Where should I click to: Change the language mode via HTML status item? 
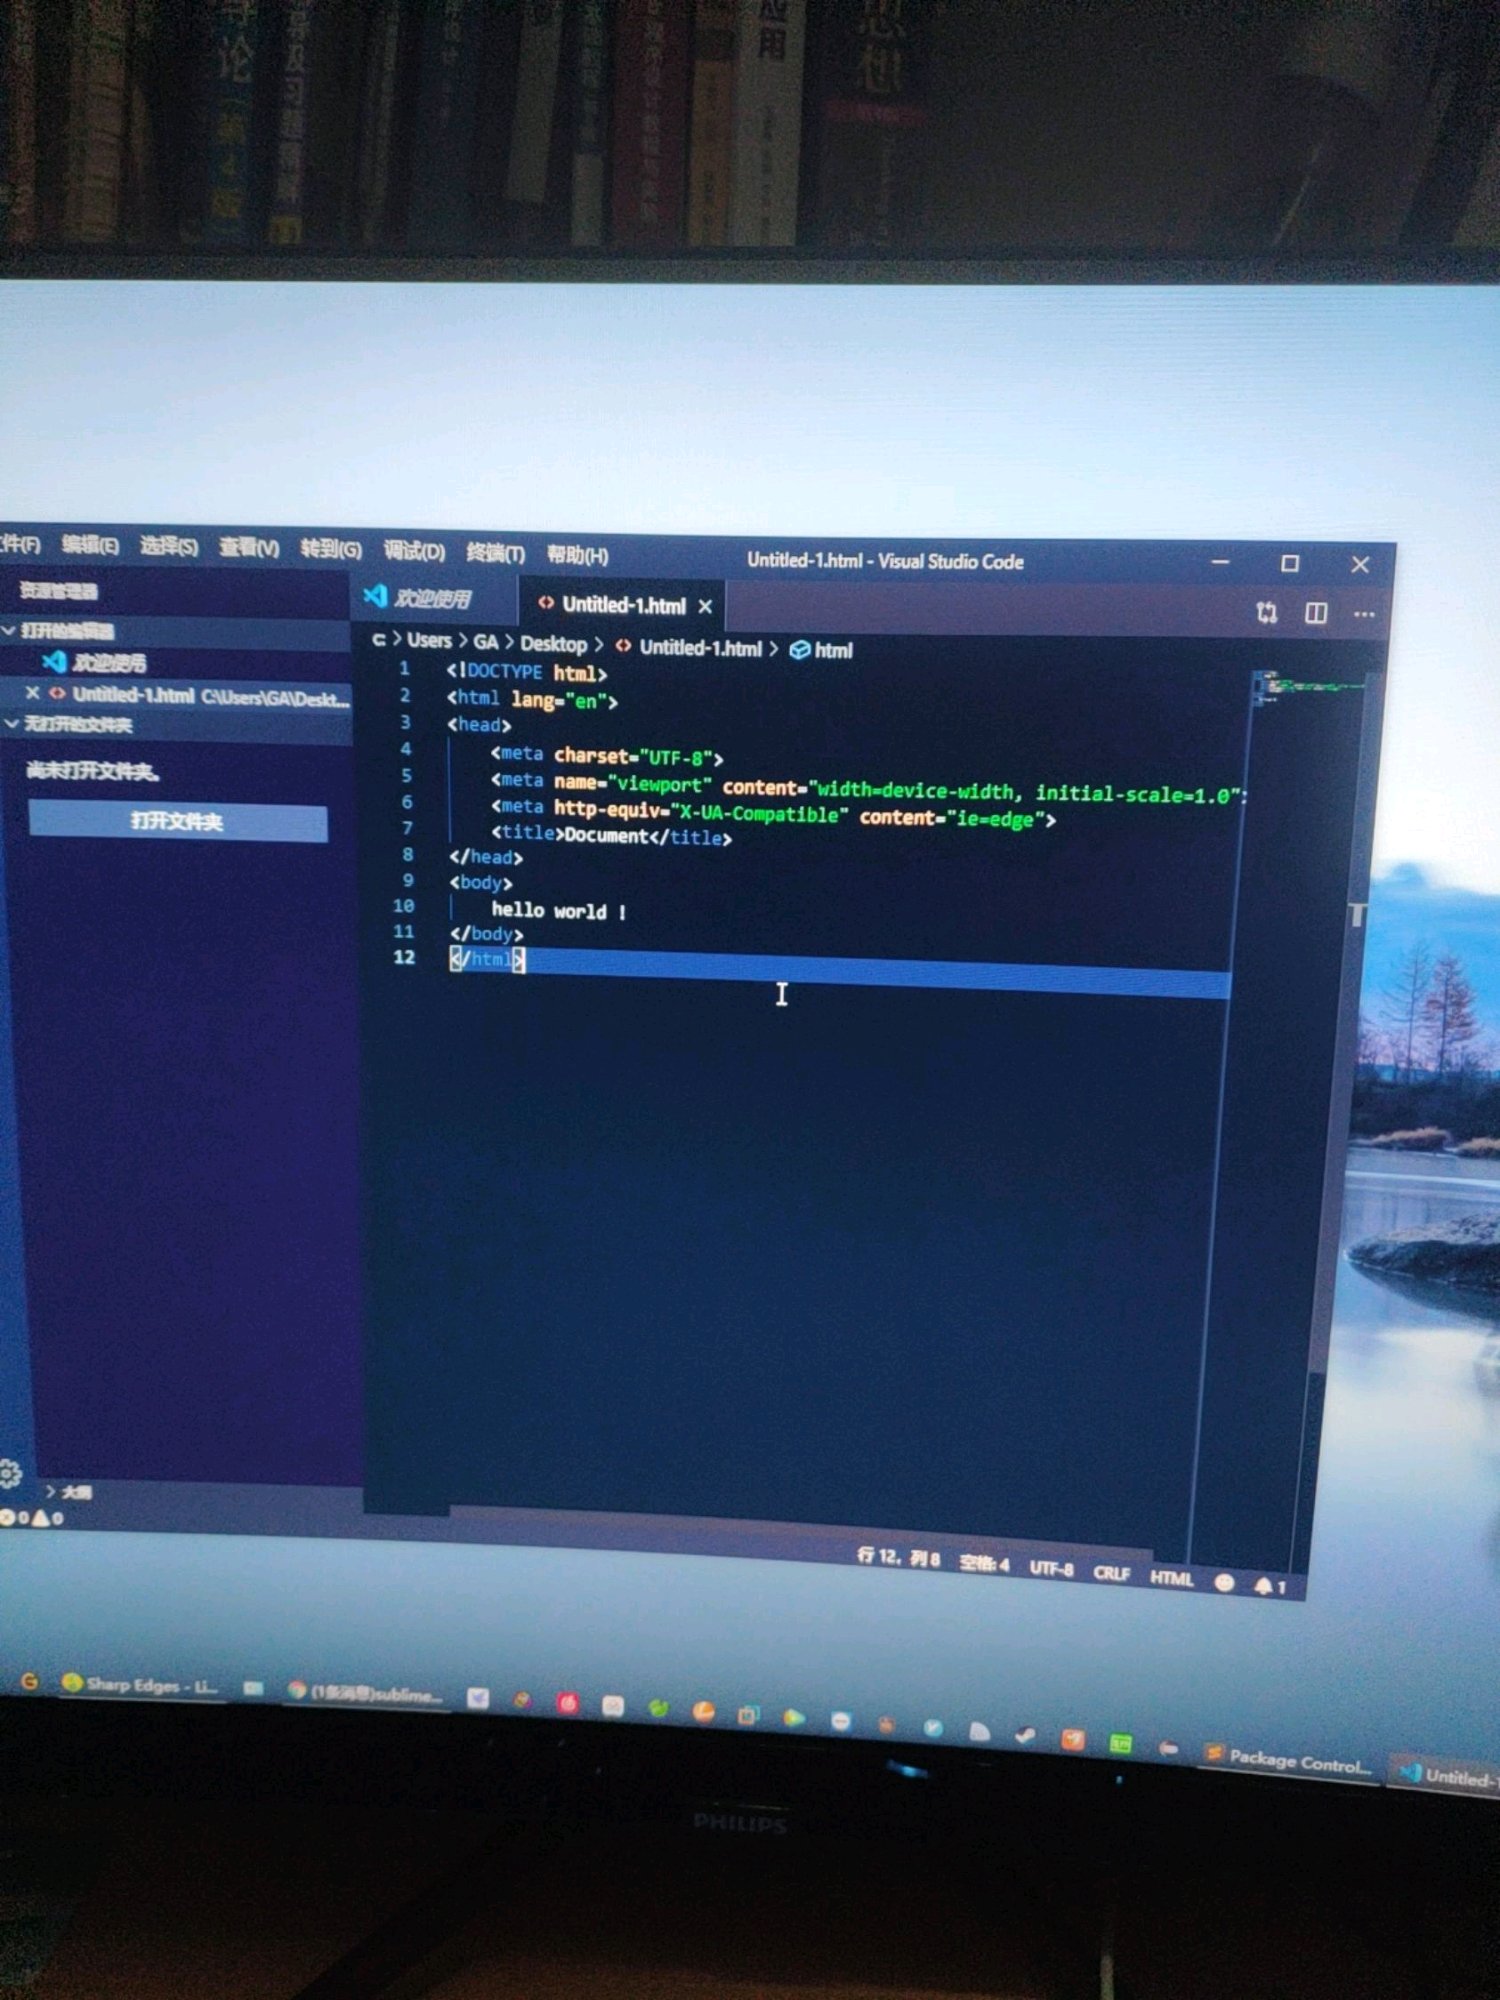1171,1578
